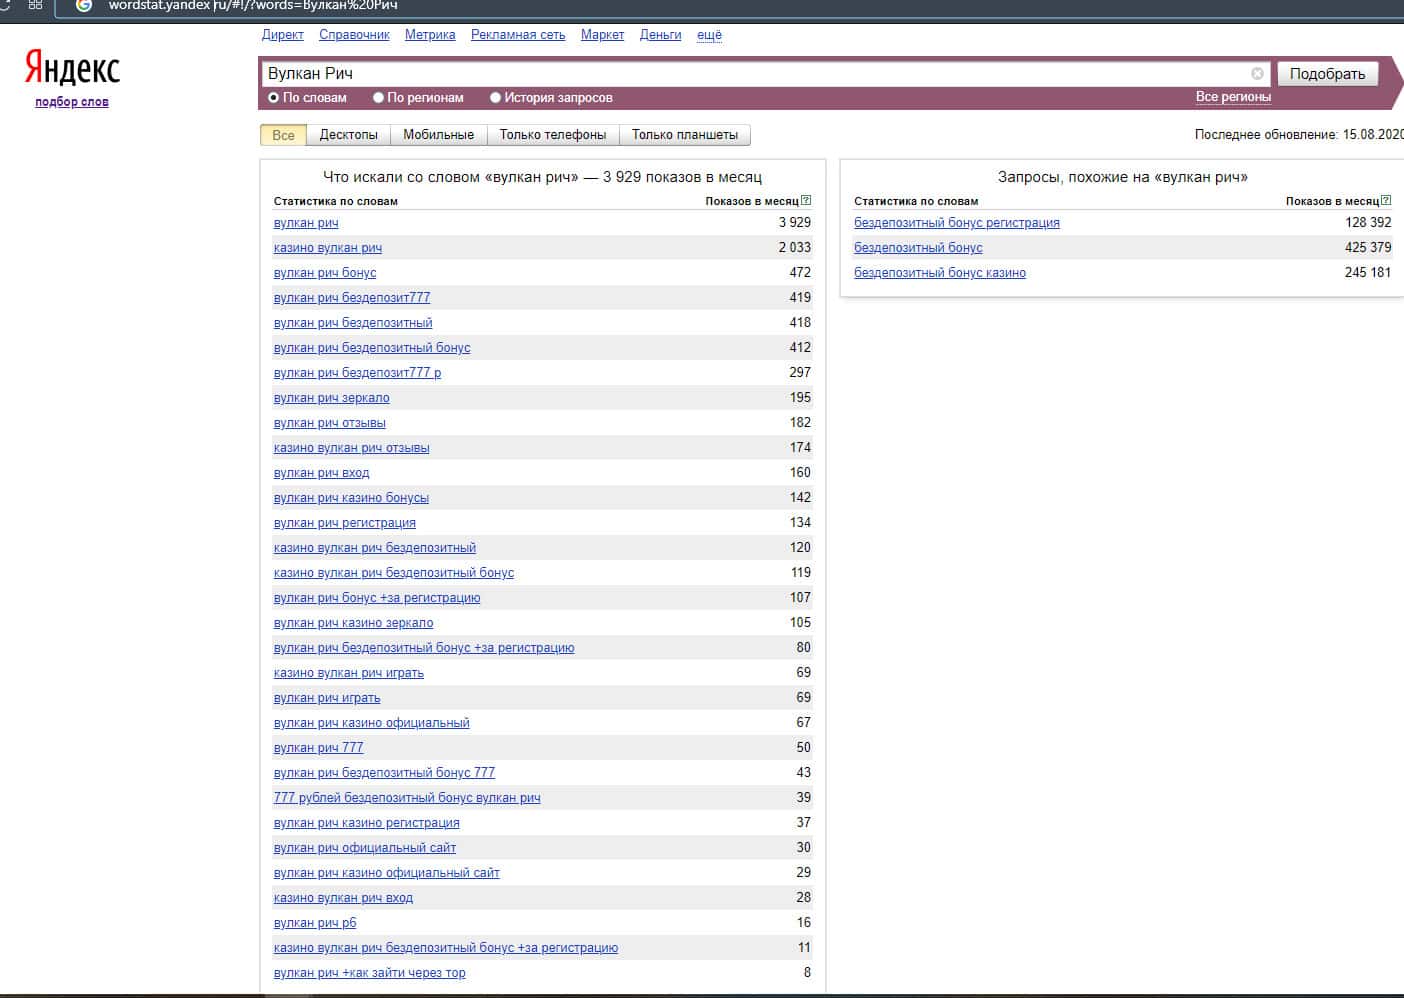Click the help icon in the similar queries header
This screenshot has width=1404, height=998.
coord(1386,200)
